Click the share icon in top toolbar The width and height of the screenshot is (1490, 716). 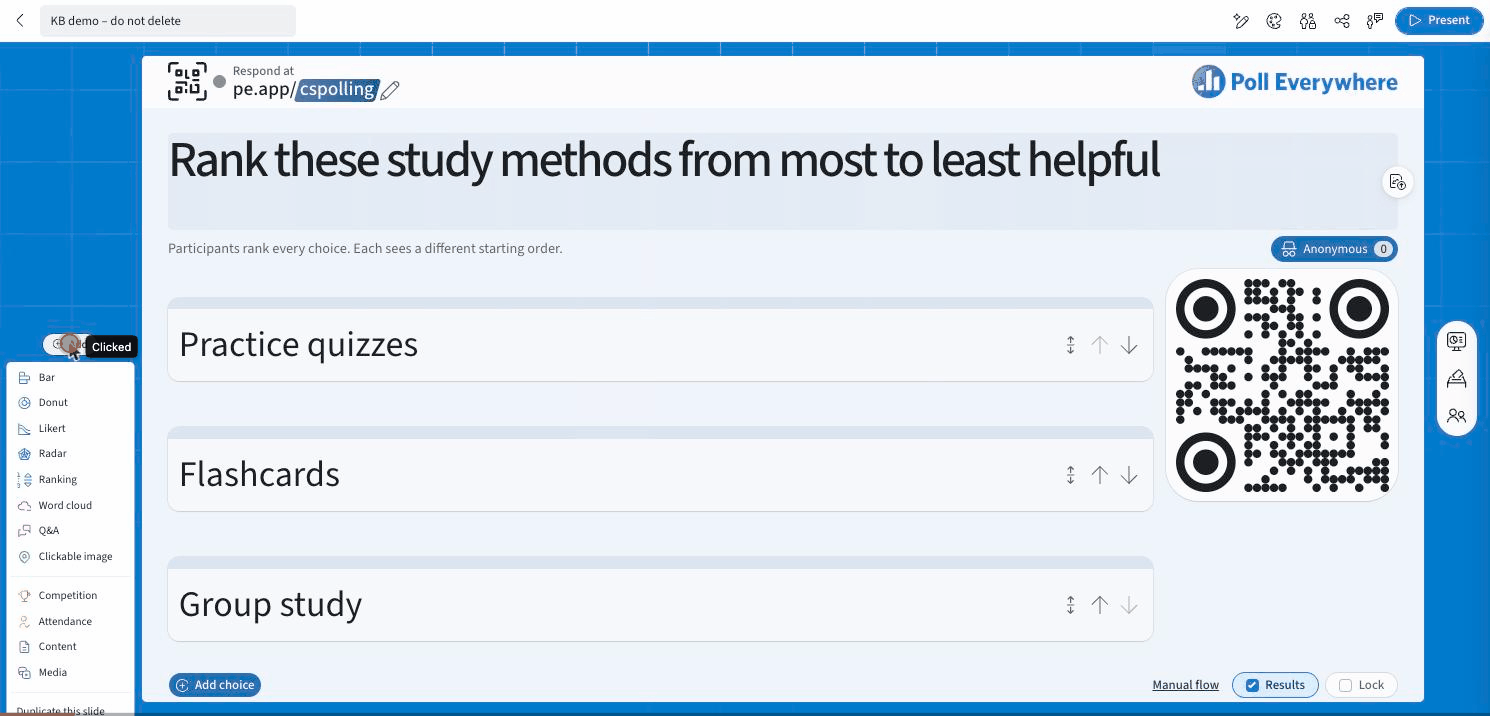[x=1342, y=21]
